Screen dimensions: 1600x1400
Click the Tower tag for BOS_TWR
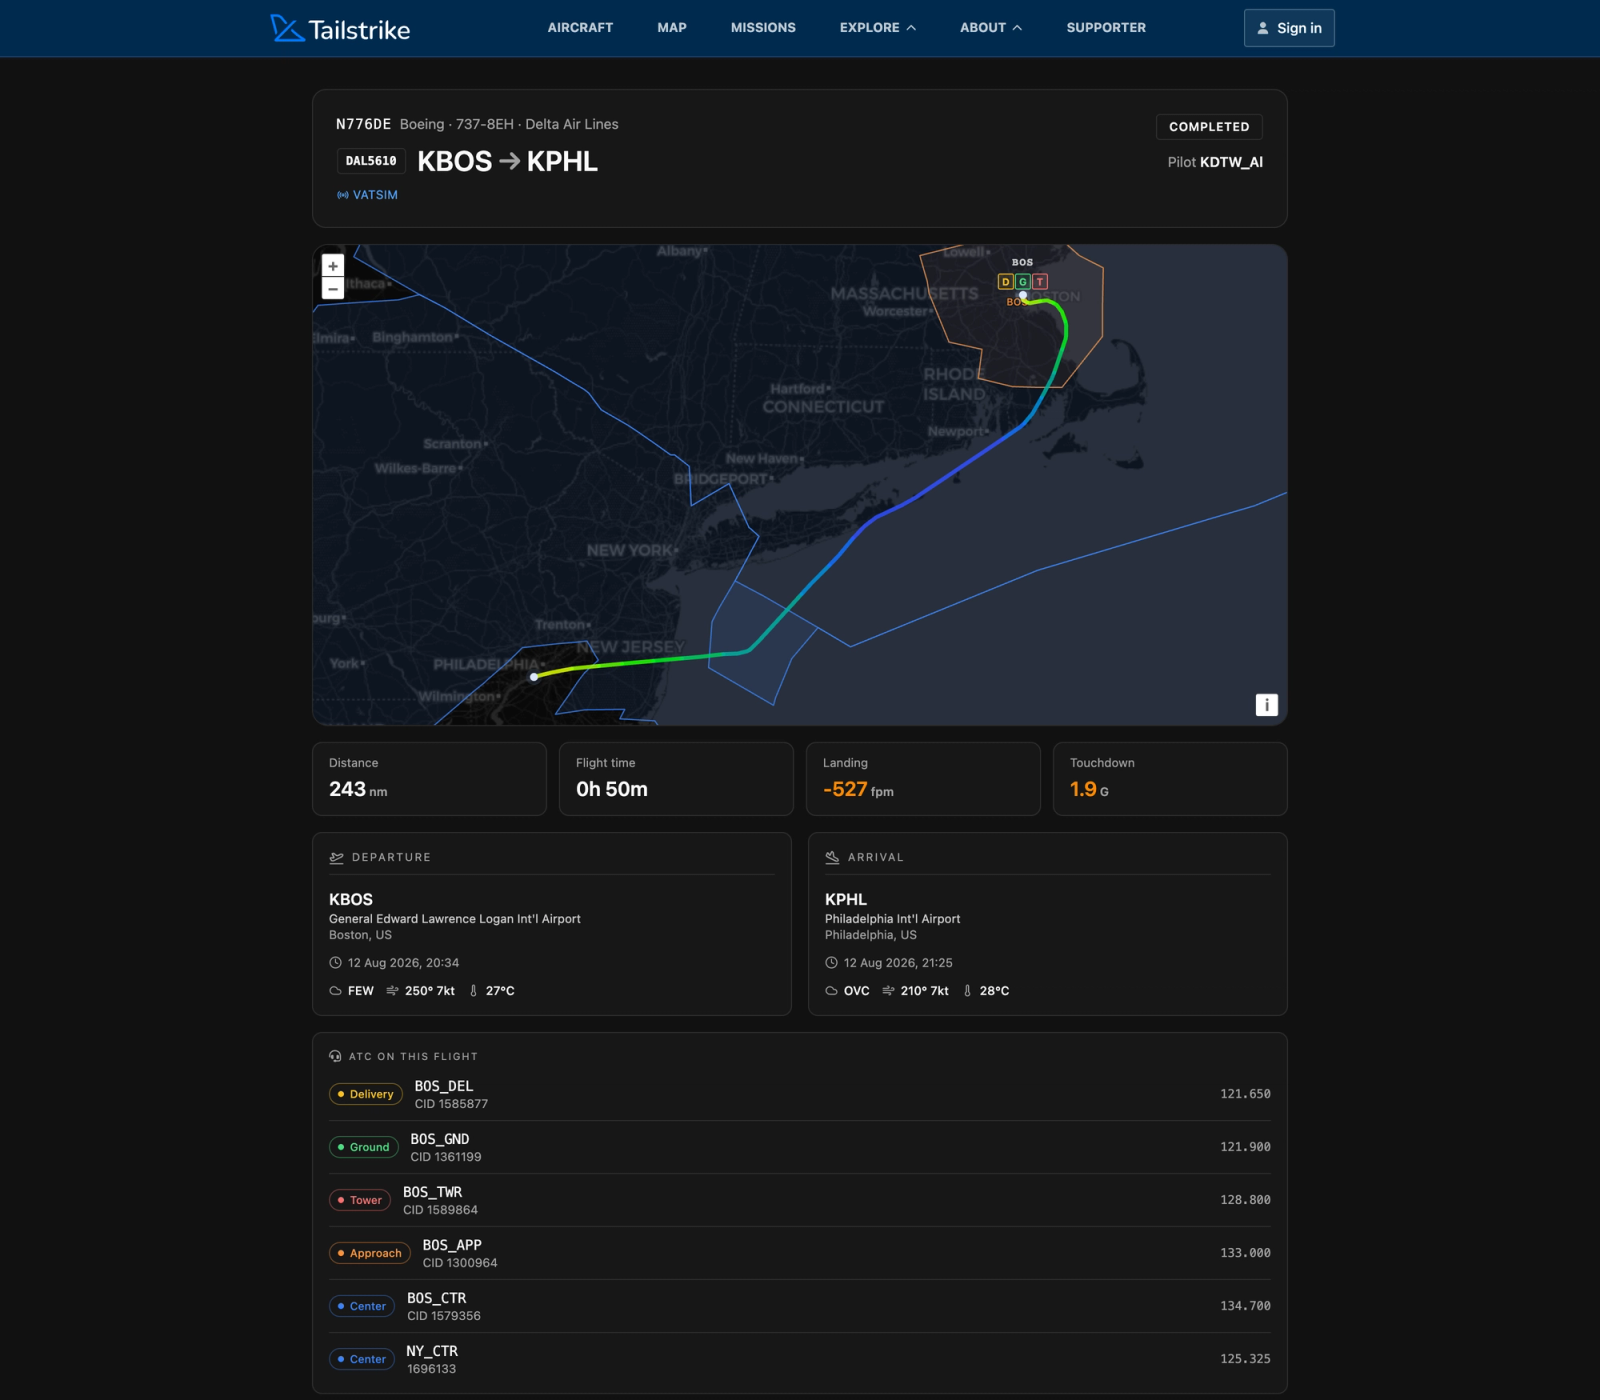[x=360, y=1200]
